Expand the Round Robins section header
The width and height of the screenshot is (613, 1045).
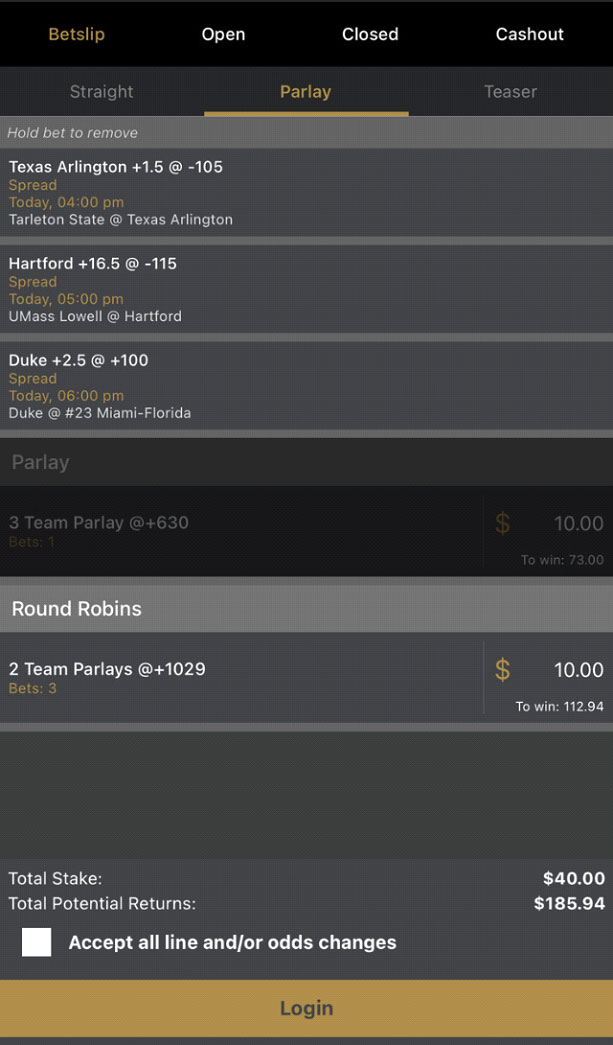click(306, 609)
